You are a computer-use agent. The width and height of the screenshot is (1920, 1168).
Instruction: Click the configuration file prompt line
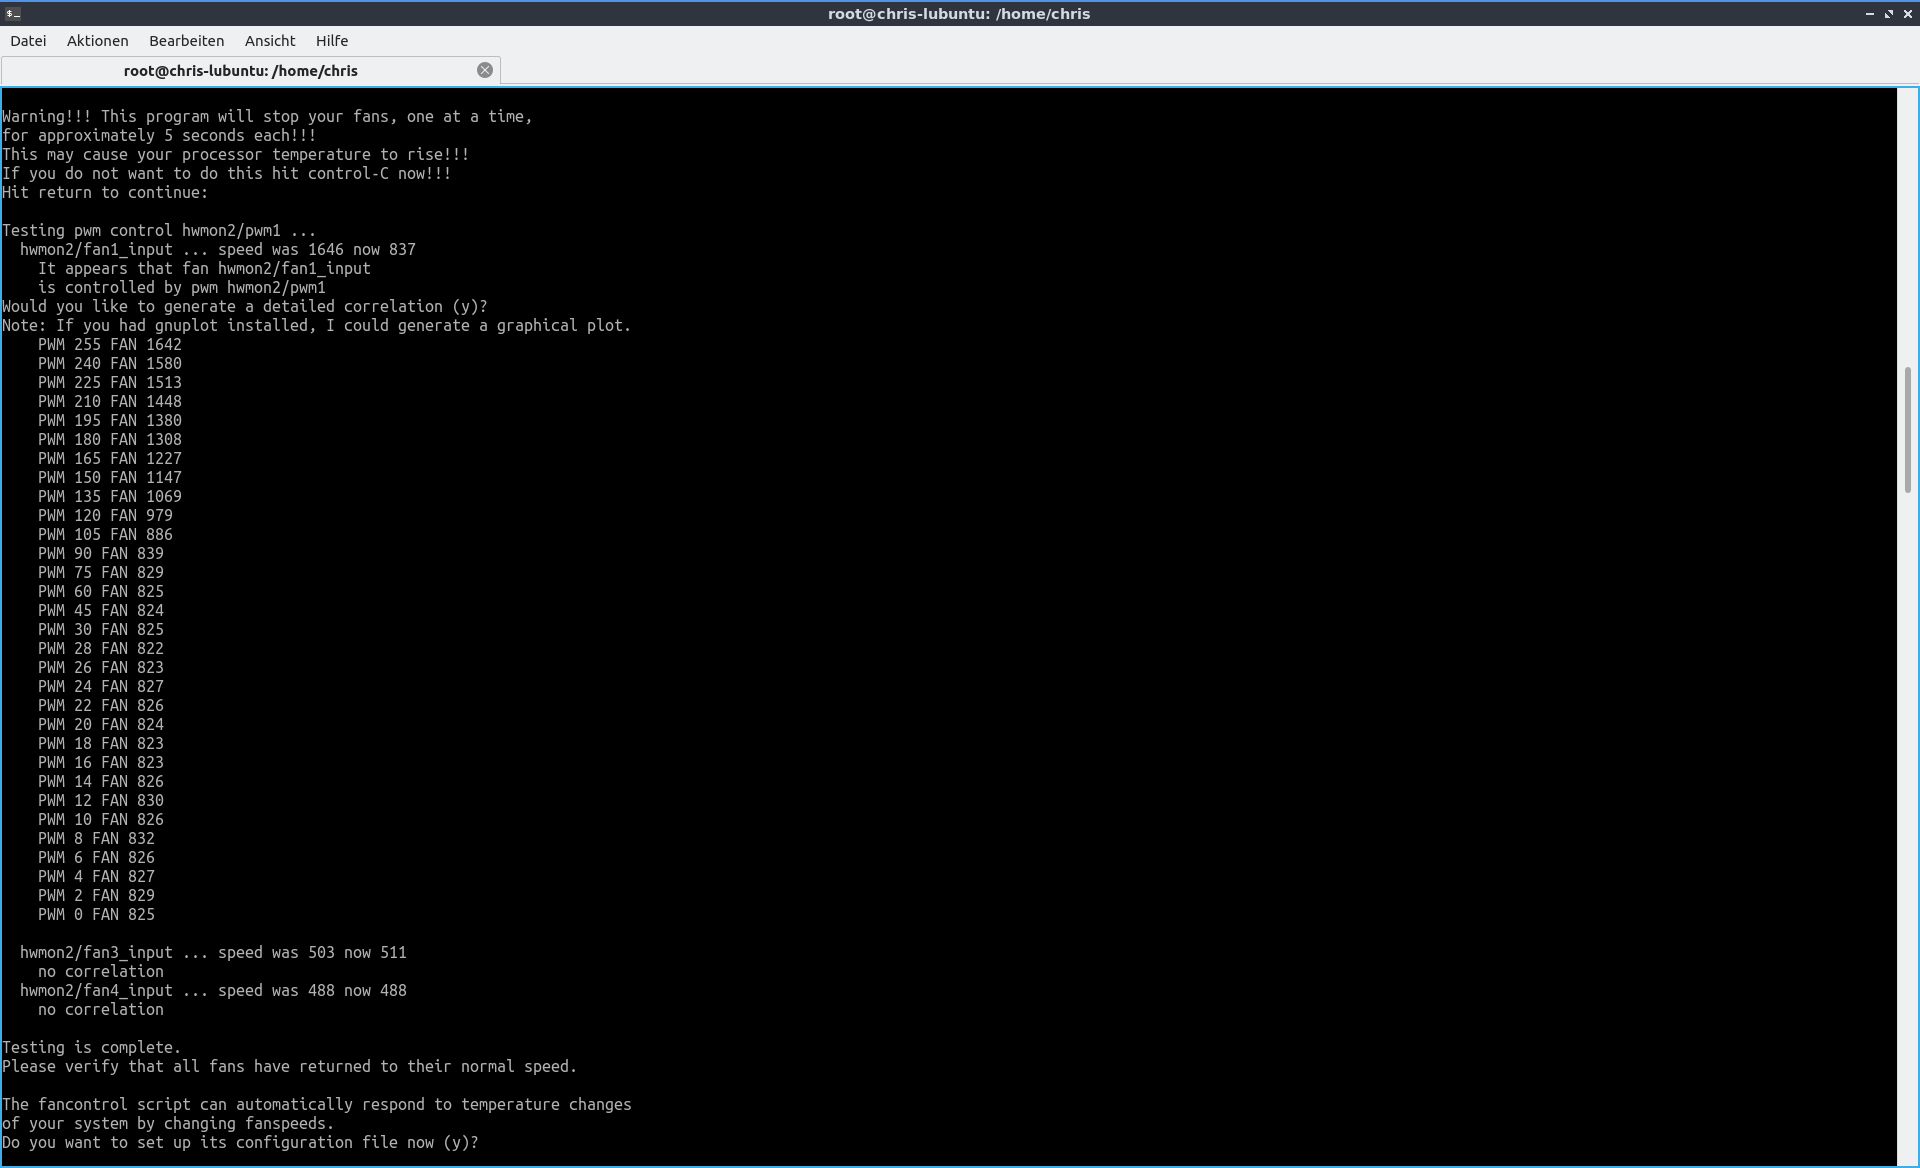[240, 1142]
